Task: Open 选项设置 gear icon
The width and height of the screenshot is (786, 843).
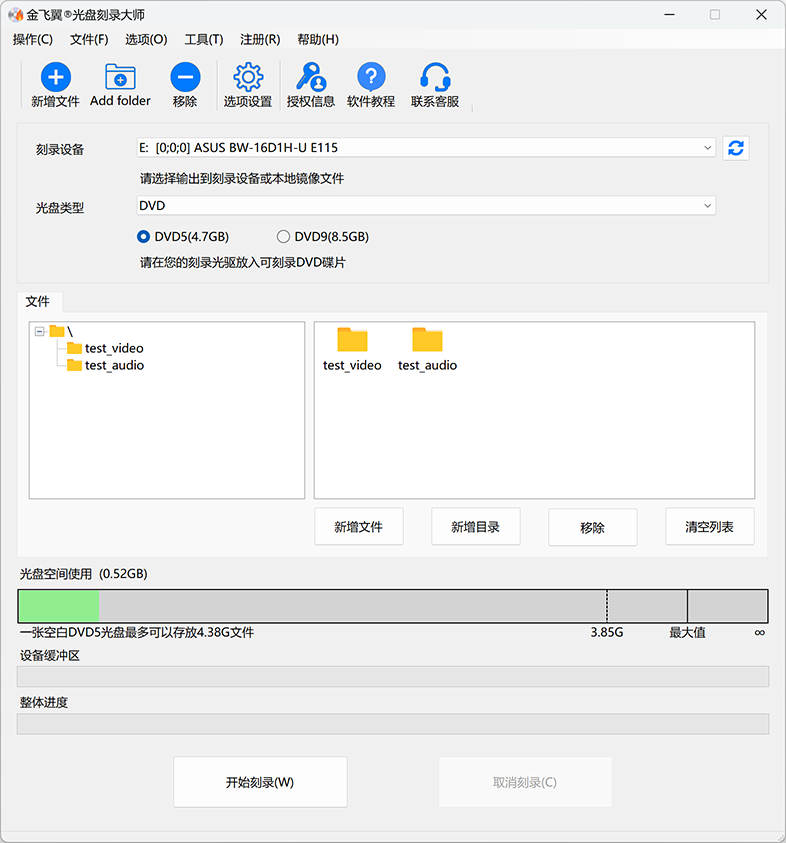Action: click(248, 78)
